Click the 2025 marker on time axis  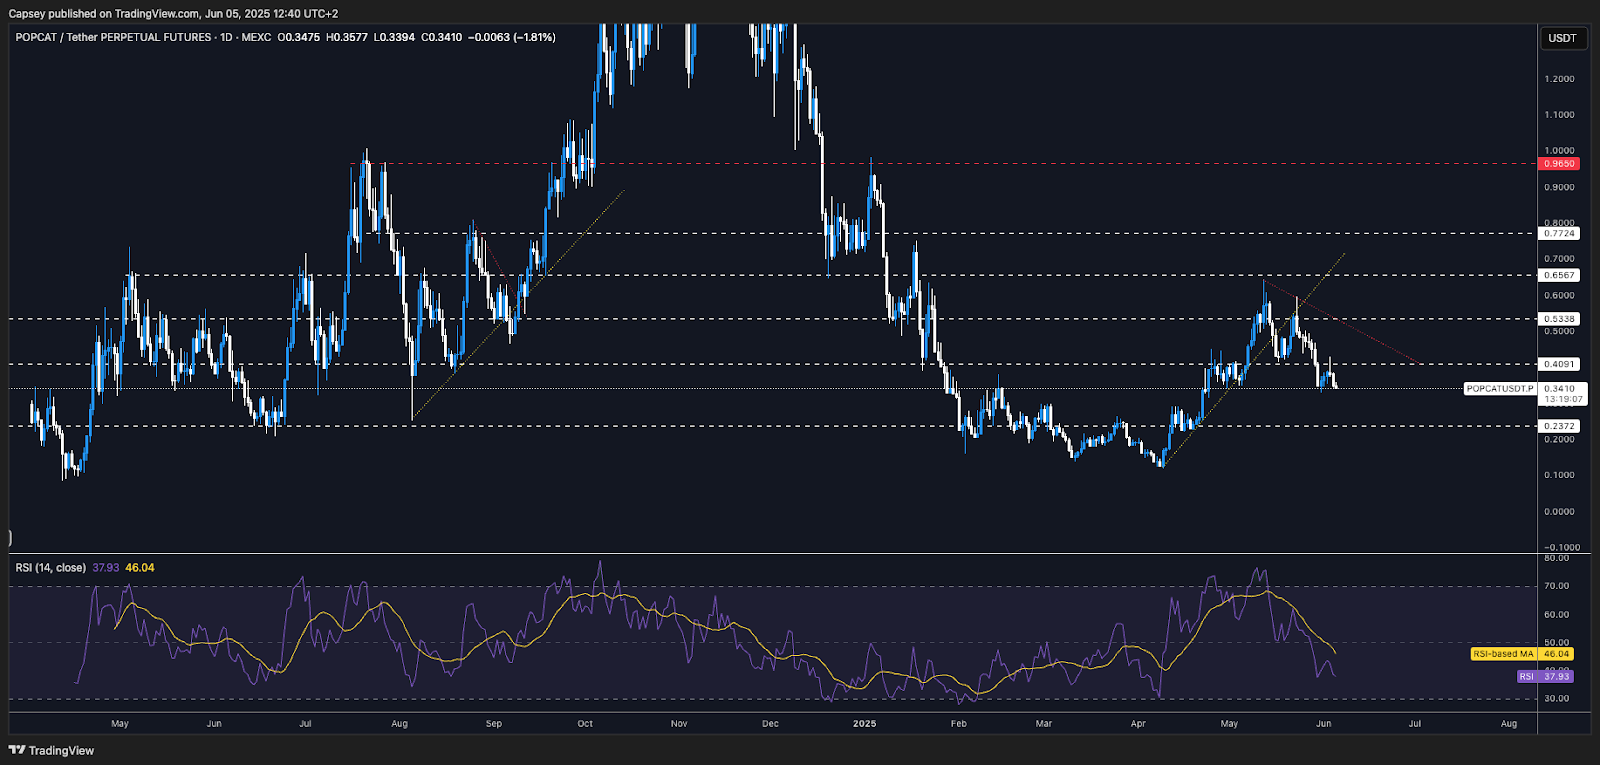(864, 723)
